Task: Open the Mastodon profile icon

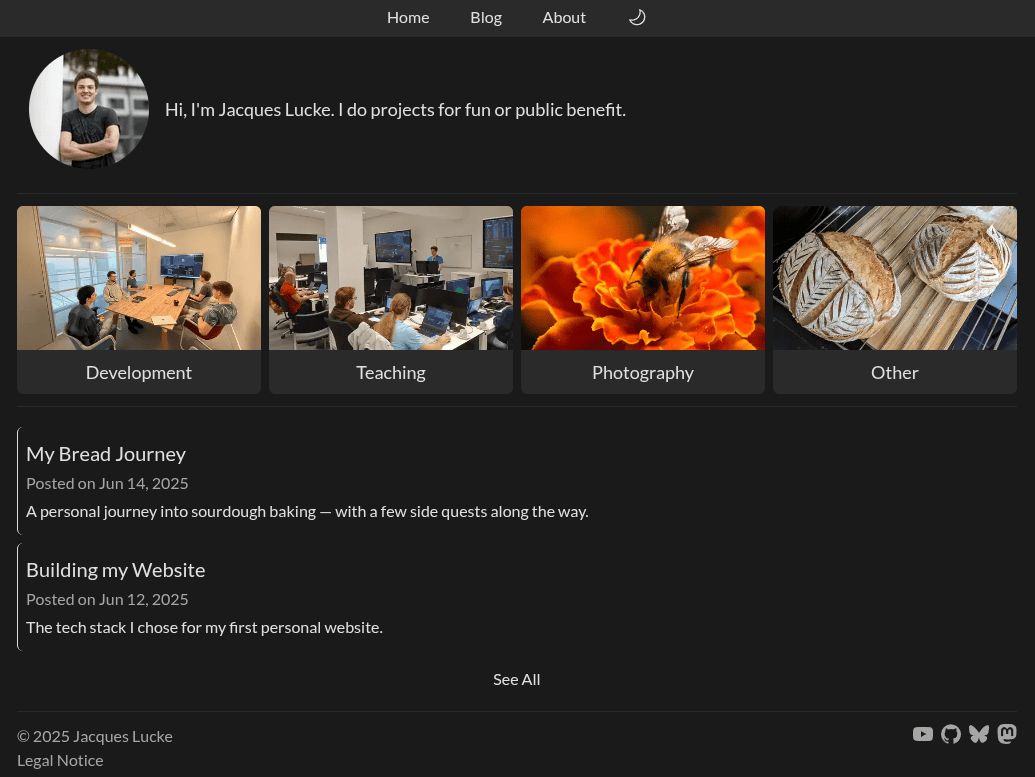Action: [1007, 734]
